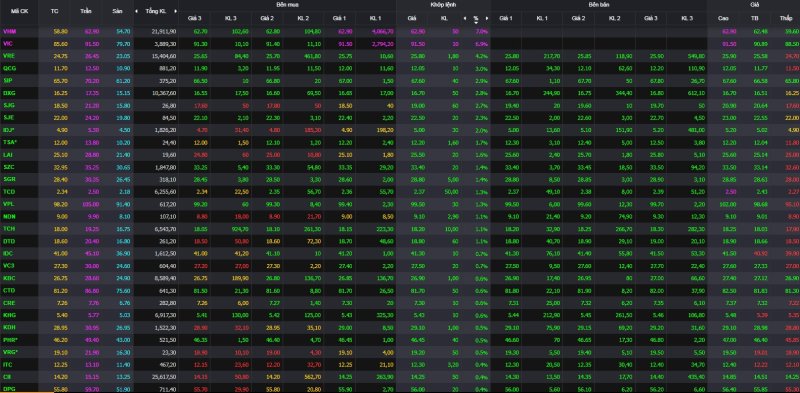The width and height of the screenshot is (800, 393).
Task: Click the Khớp lệnh header group
Action: pos(443,4)
